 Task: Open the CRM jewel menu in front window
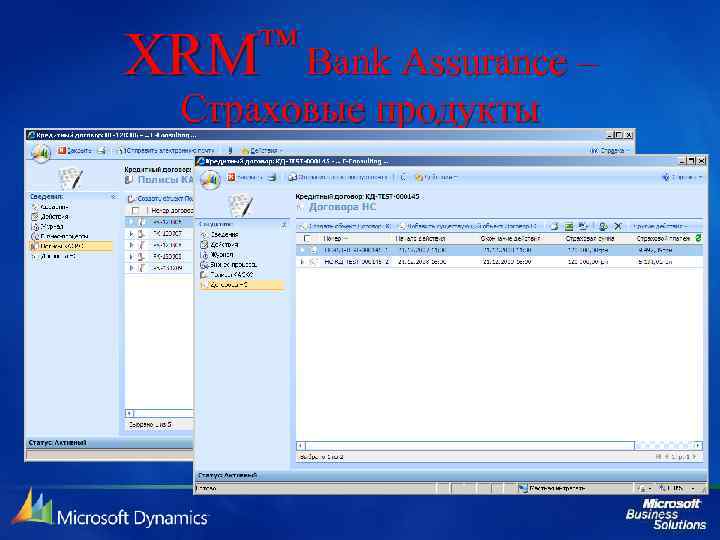pyautogui.click(x=210, y=180)
